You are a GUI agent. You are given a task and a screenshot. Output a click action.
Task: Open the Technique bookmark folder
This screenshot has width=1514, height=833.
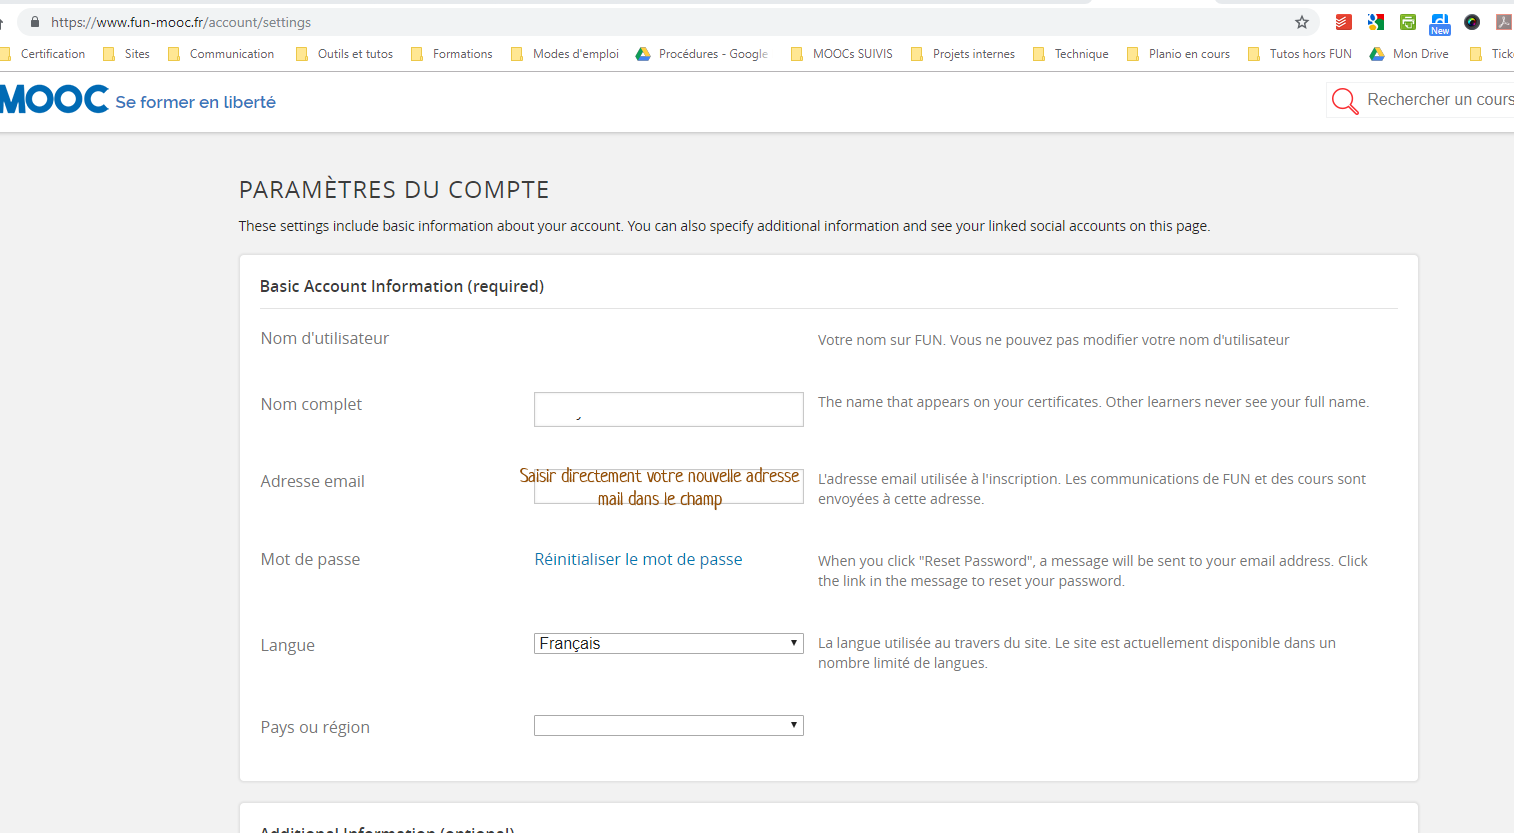1071,54
